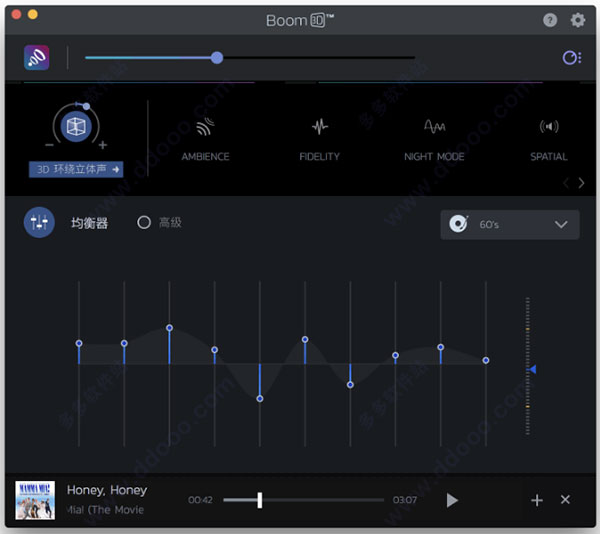The image size is (600, 534).
Task: Click the 均衡器 equalizer label
Action: (90, 223)
